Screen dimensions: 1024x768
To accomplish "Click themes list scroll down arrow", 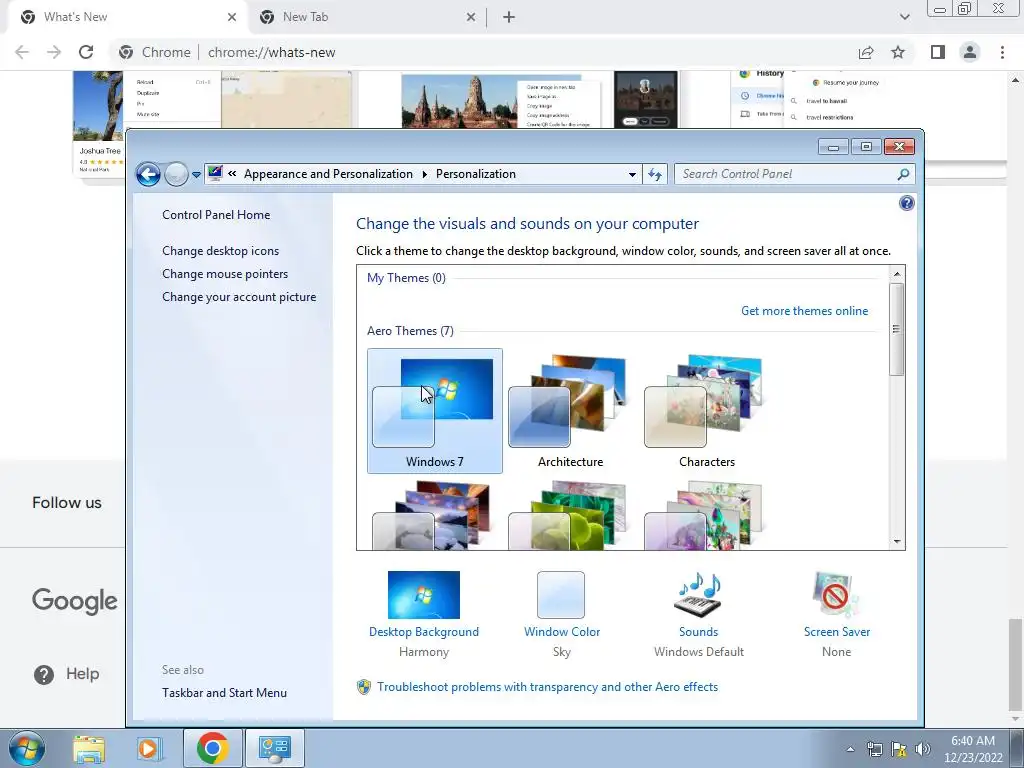I will coord(897,541).
